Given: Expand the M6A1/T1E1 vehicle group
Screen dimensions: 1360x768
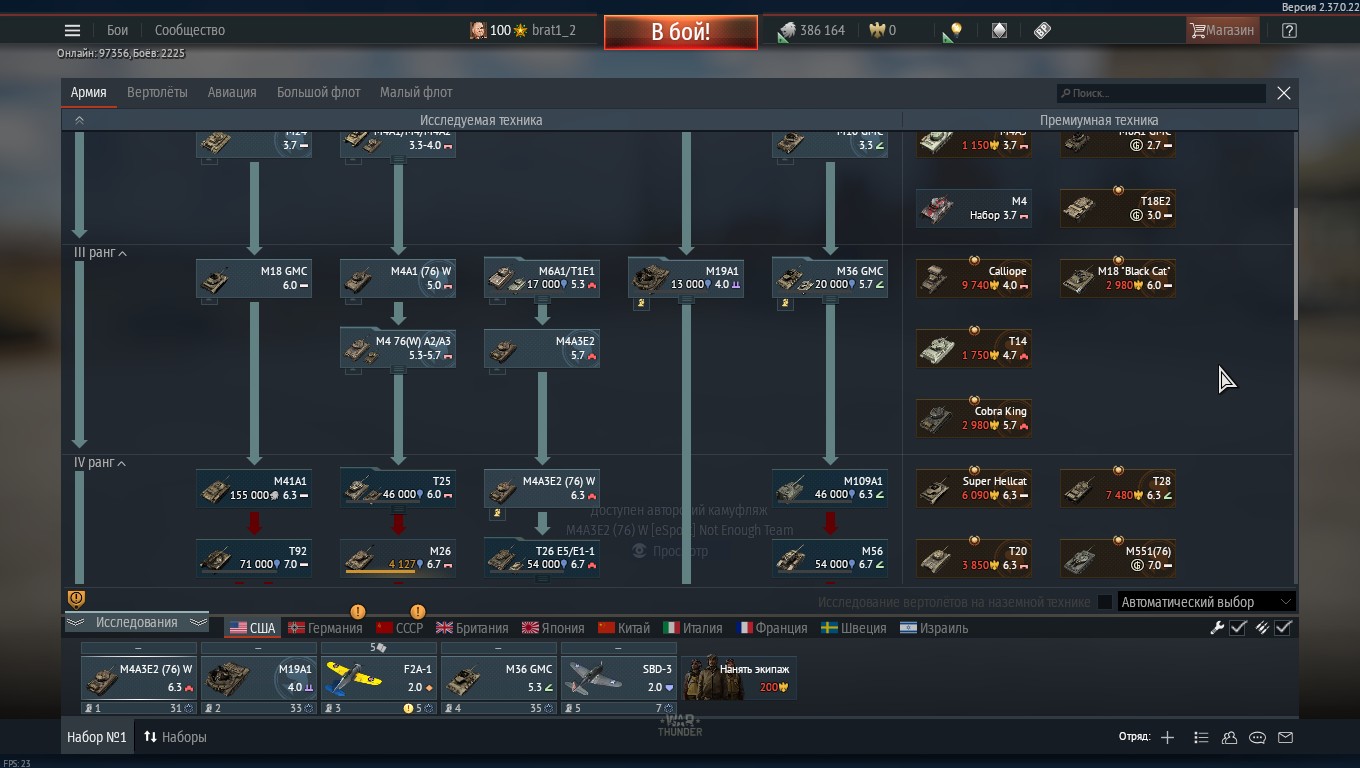Looking at the screenshot, I should [542, 278].
